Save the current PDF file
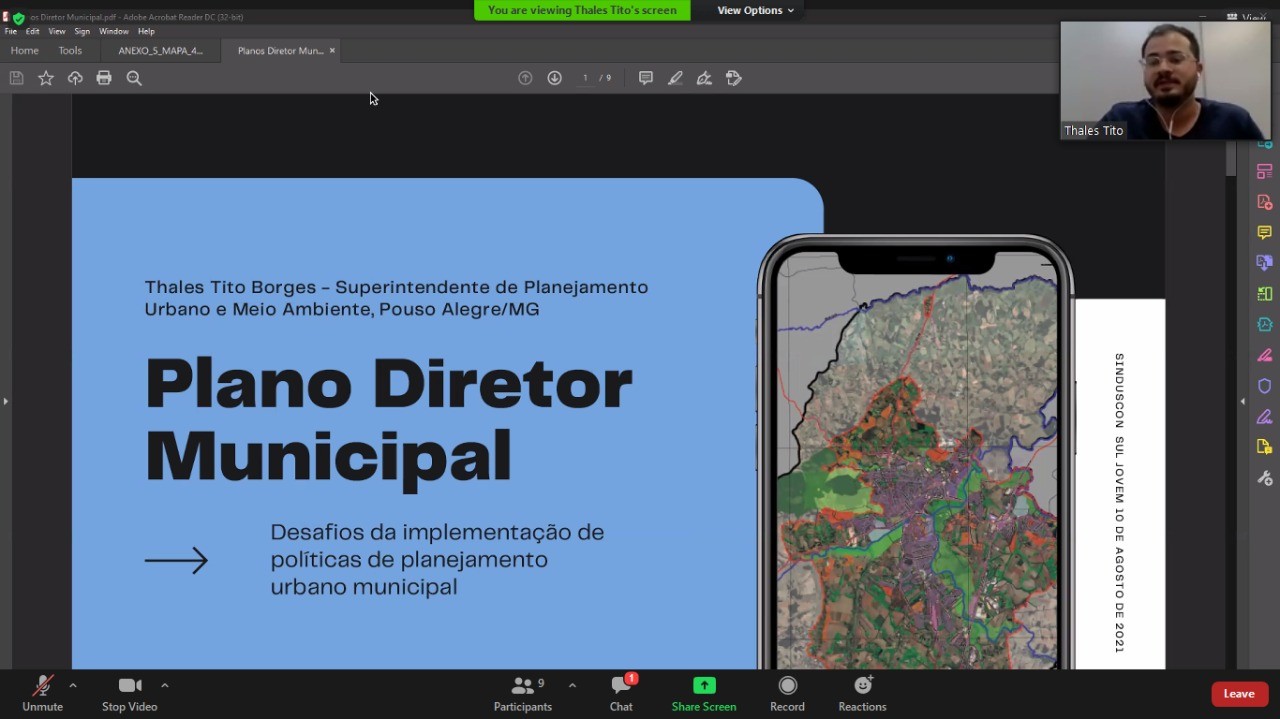Screen dimensions: 1280x719 (x=16, y=77)
